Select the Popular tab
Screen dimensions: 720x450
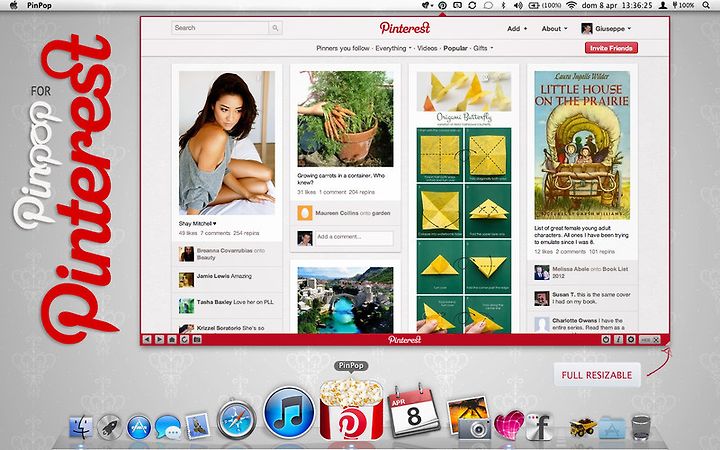(x=455, y=48)
